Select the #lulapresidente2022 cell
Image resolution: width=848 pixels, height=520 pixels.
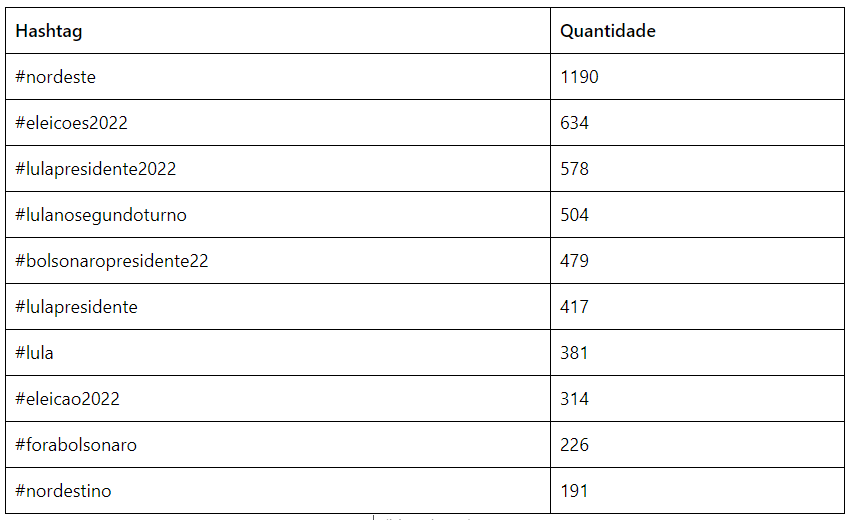pos(96,169)
